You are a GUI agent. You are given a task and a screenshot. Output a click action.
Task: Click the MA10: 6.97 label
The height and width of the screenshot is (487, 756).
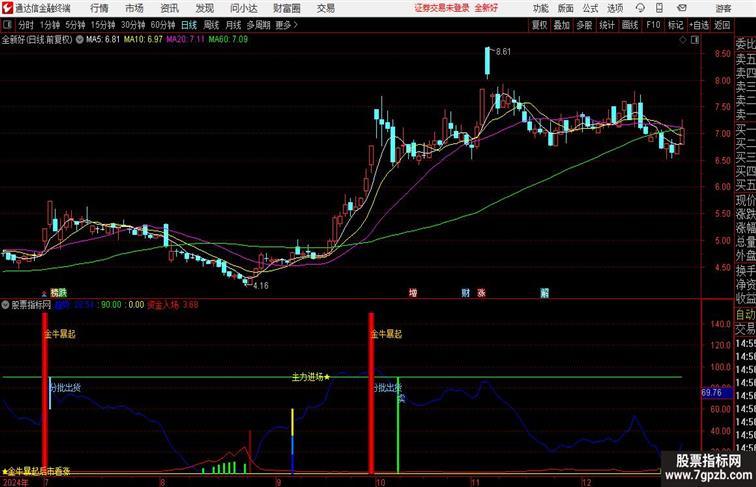coord(143,40)
